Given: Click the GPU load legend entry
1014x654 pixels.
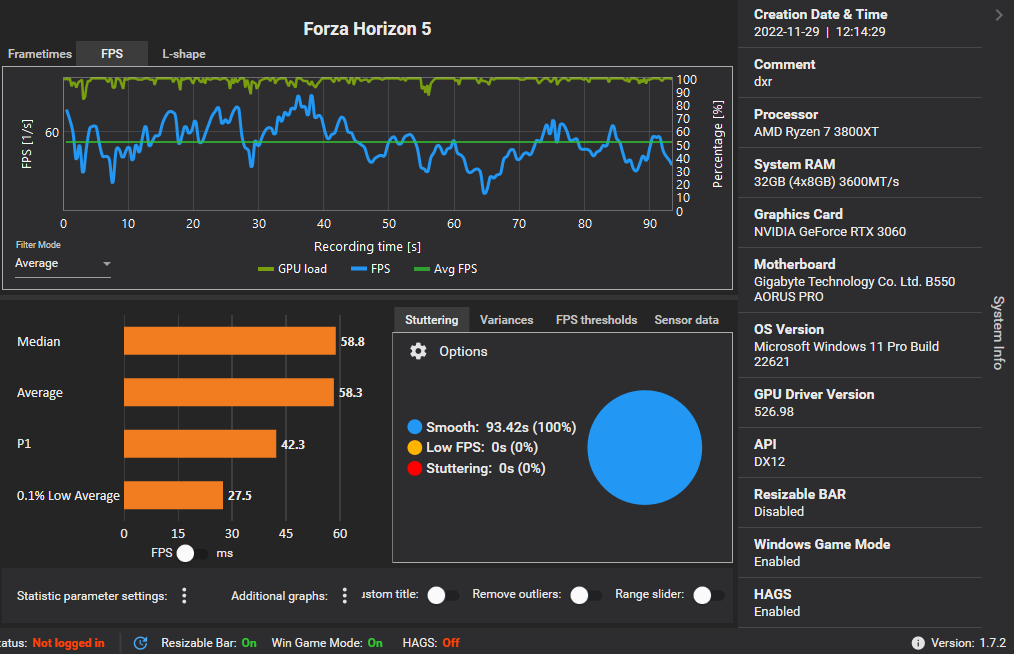Looking at the screenshot, I should click(x=292, y=269).
